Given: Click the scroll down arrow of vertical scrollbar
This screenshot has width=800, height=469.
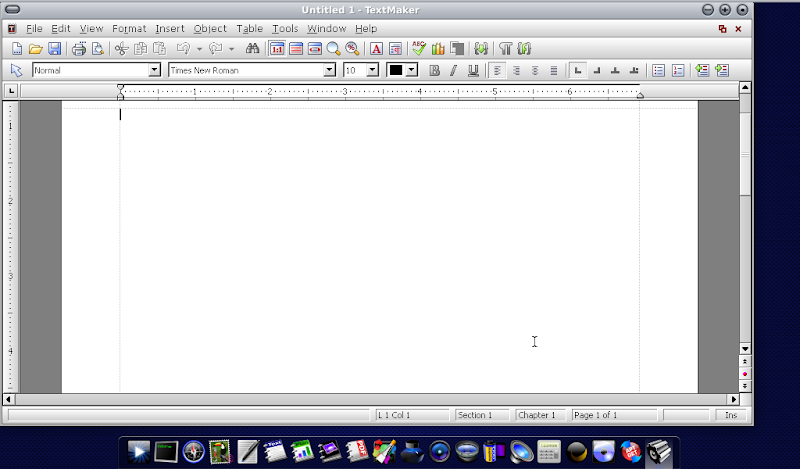Looking at the screenshot, I should [745, 349].
